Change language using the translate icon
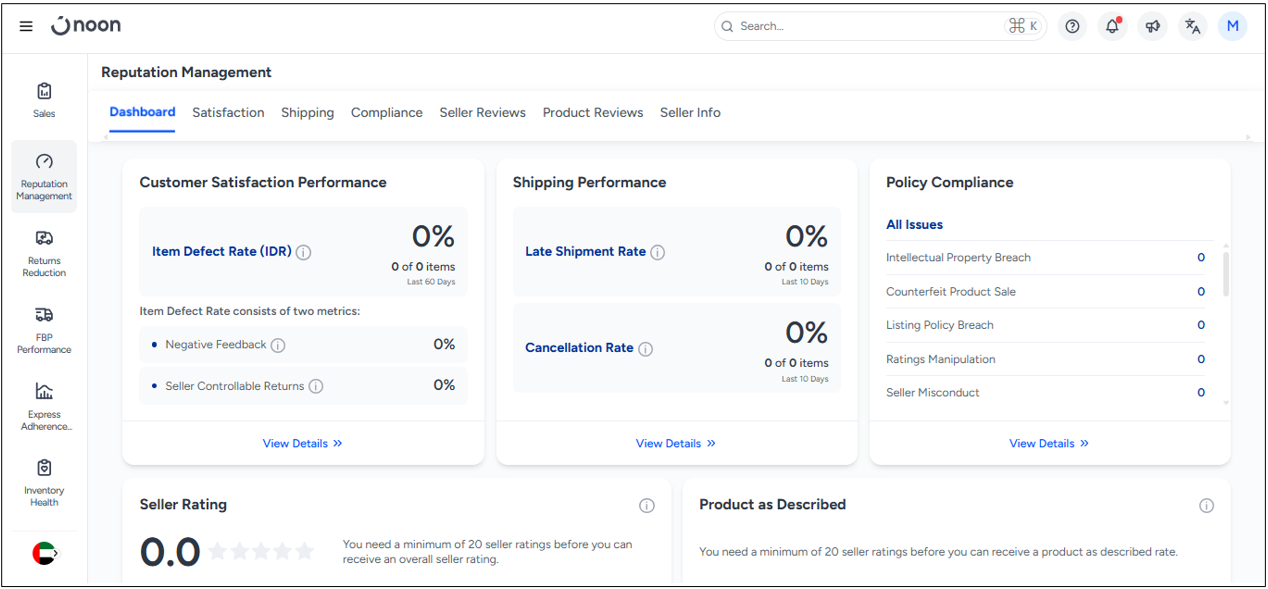 point(1192,27)
